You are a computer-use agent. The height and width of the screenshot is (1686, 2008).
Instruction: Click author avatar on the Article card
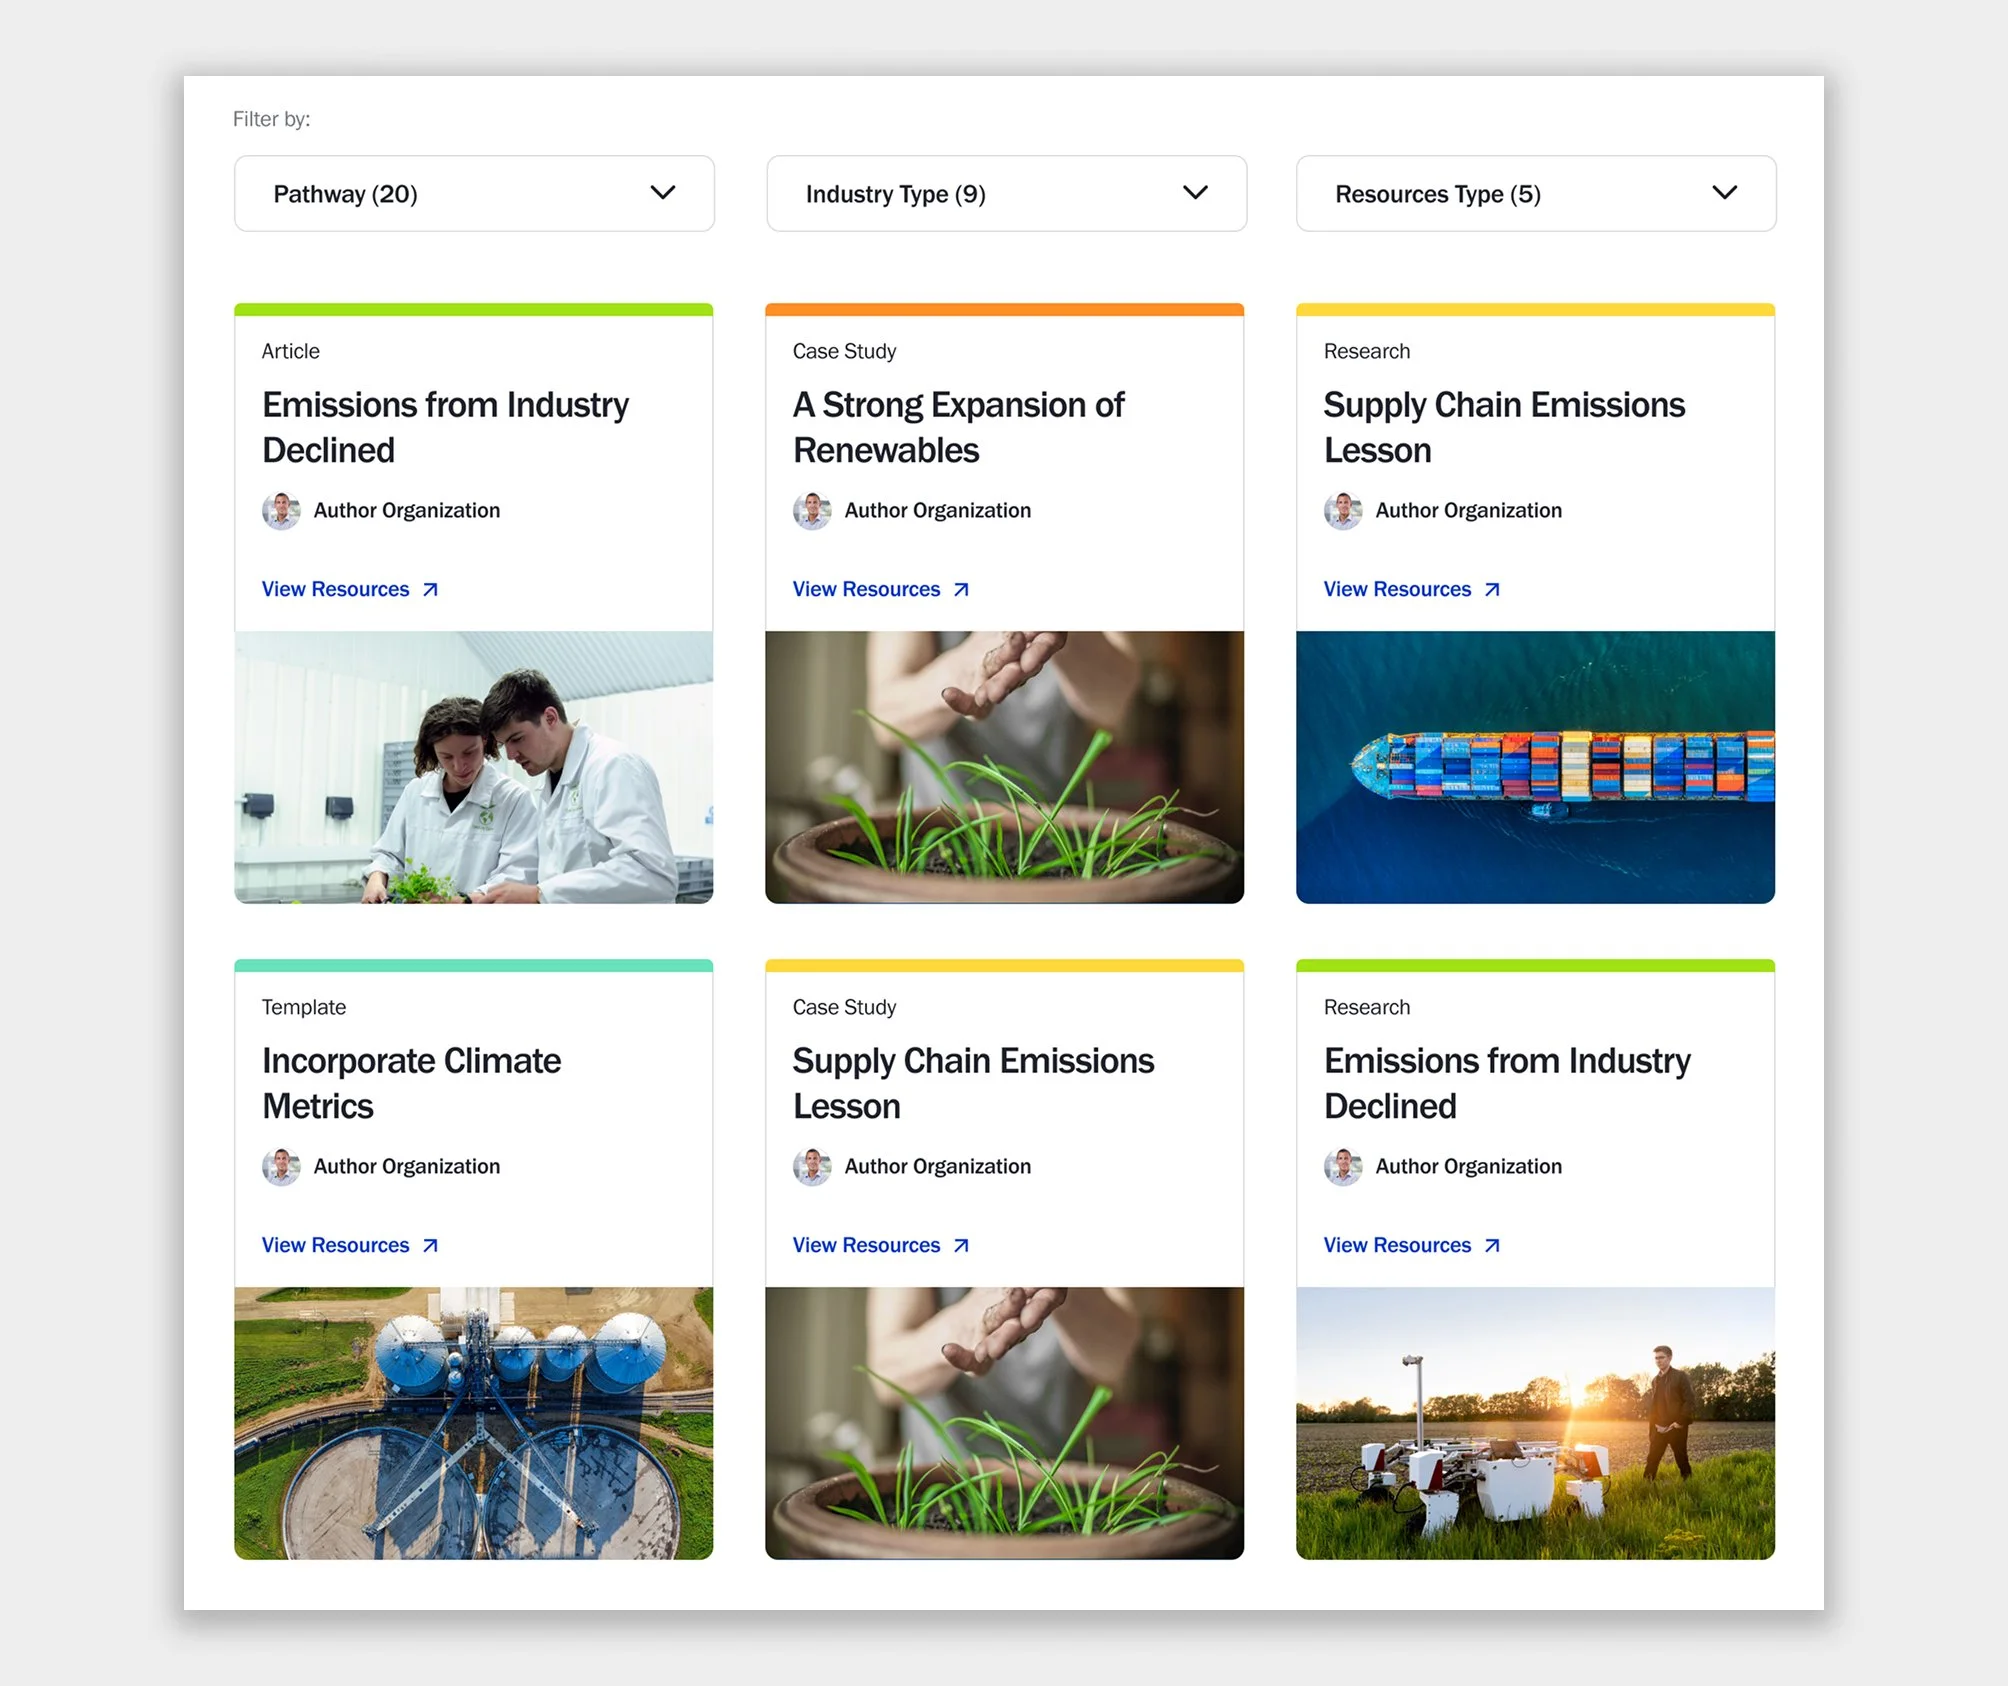281,511
